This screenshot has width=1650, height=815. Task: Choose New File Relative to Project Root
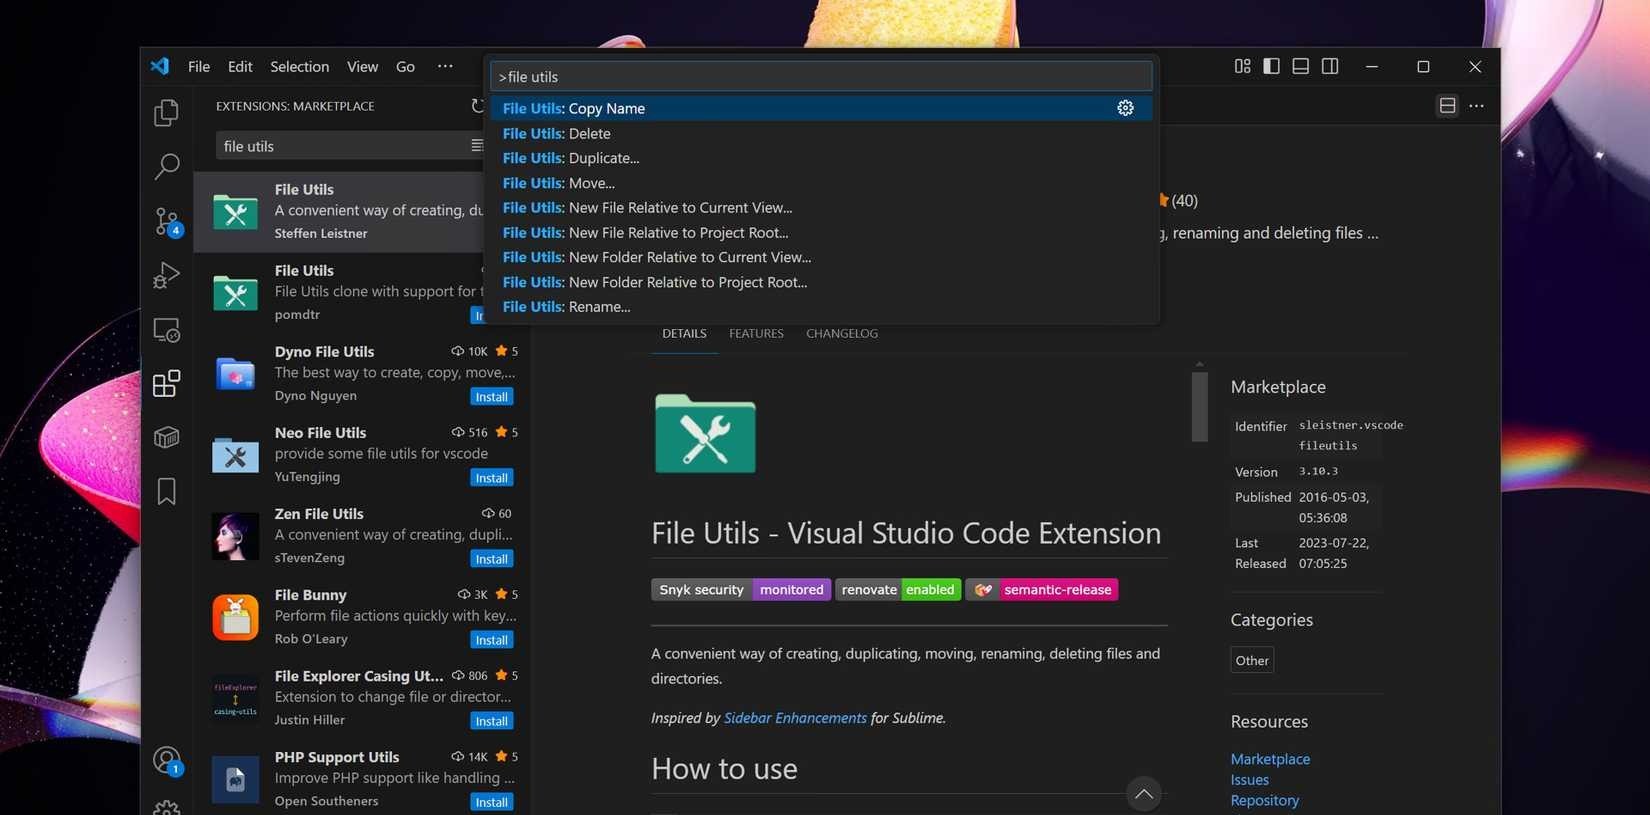pyautogui.click(x=821, y=232)
